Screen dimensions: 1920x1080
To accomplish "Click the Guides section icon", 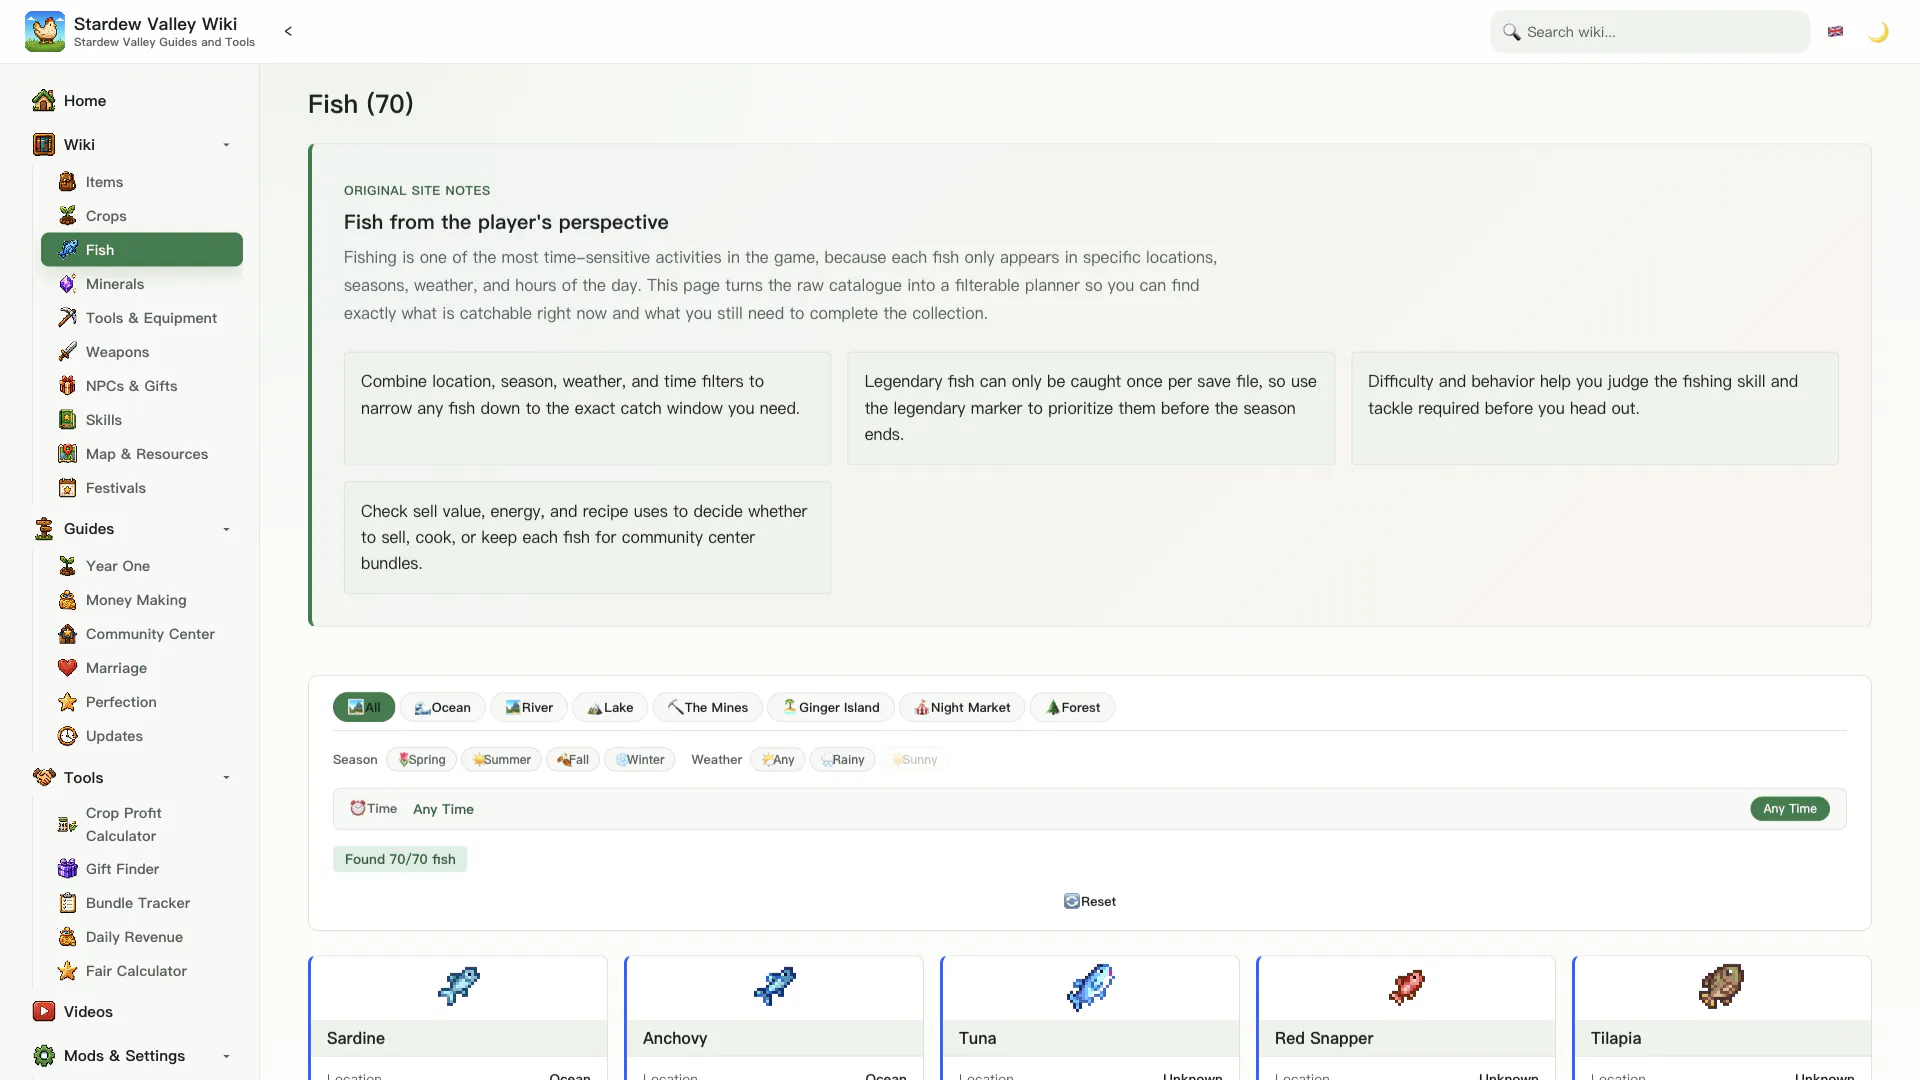I will point(44,529).
